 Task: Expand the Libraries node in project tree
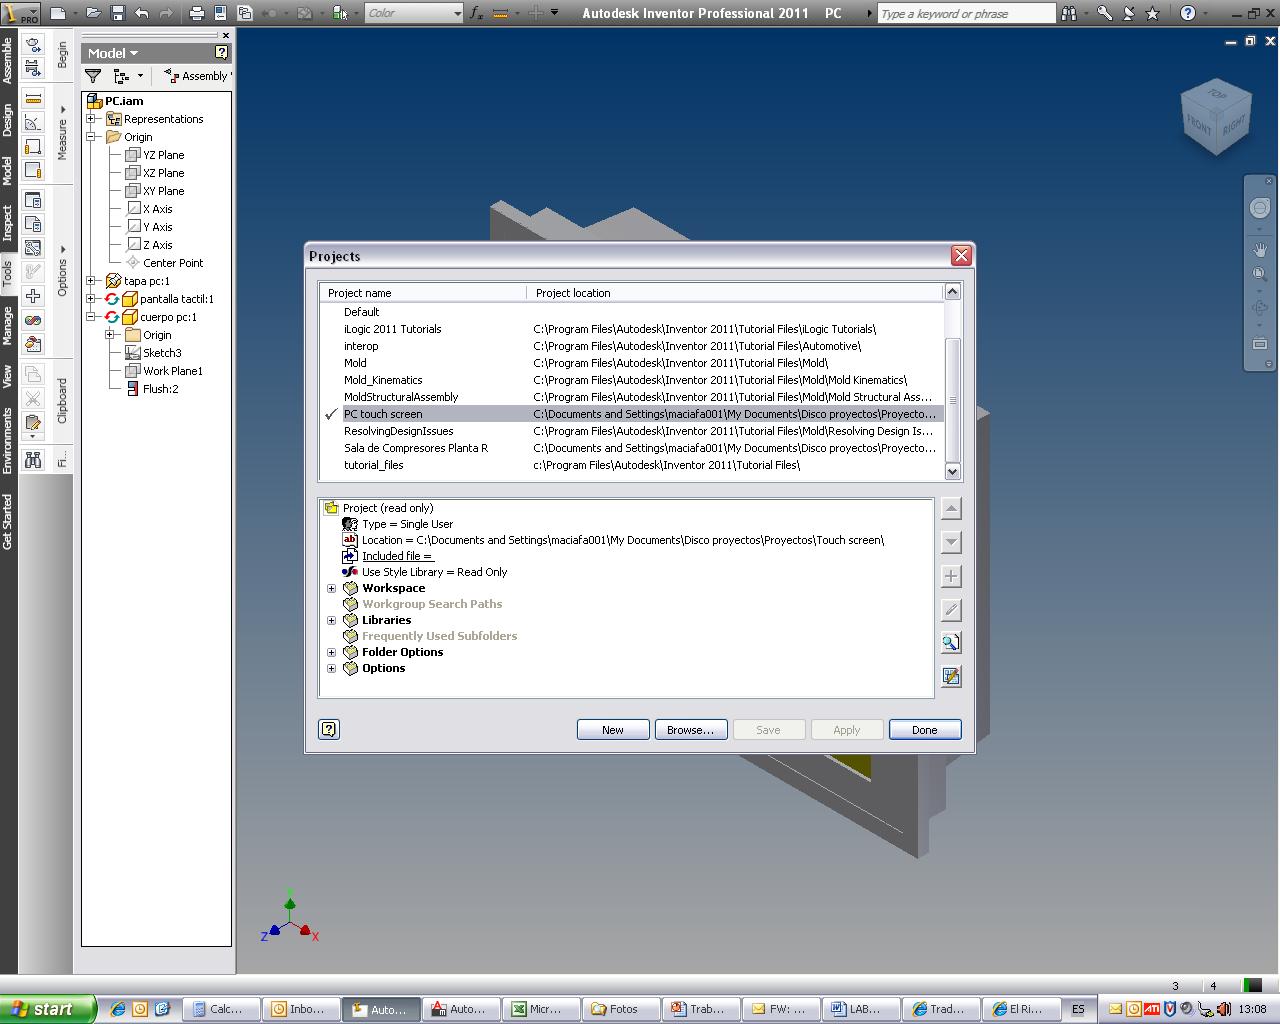[x=332, y=620]
